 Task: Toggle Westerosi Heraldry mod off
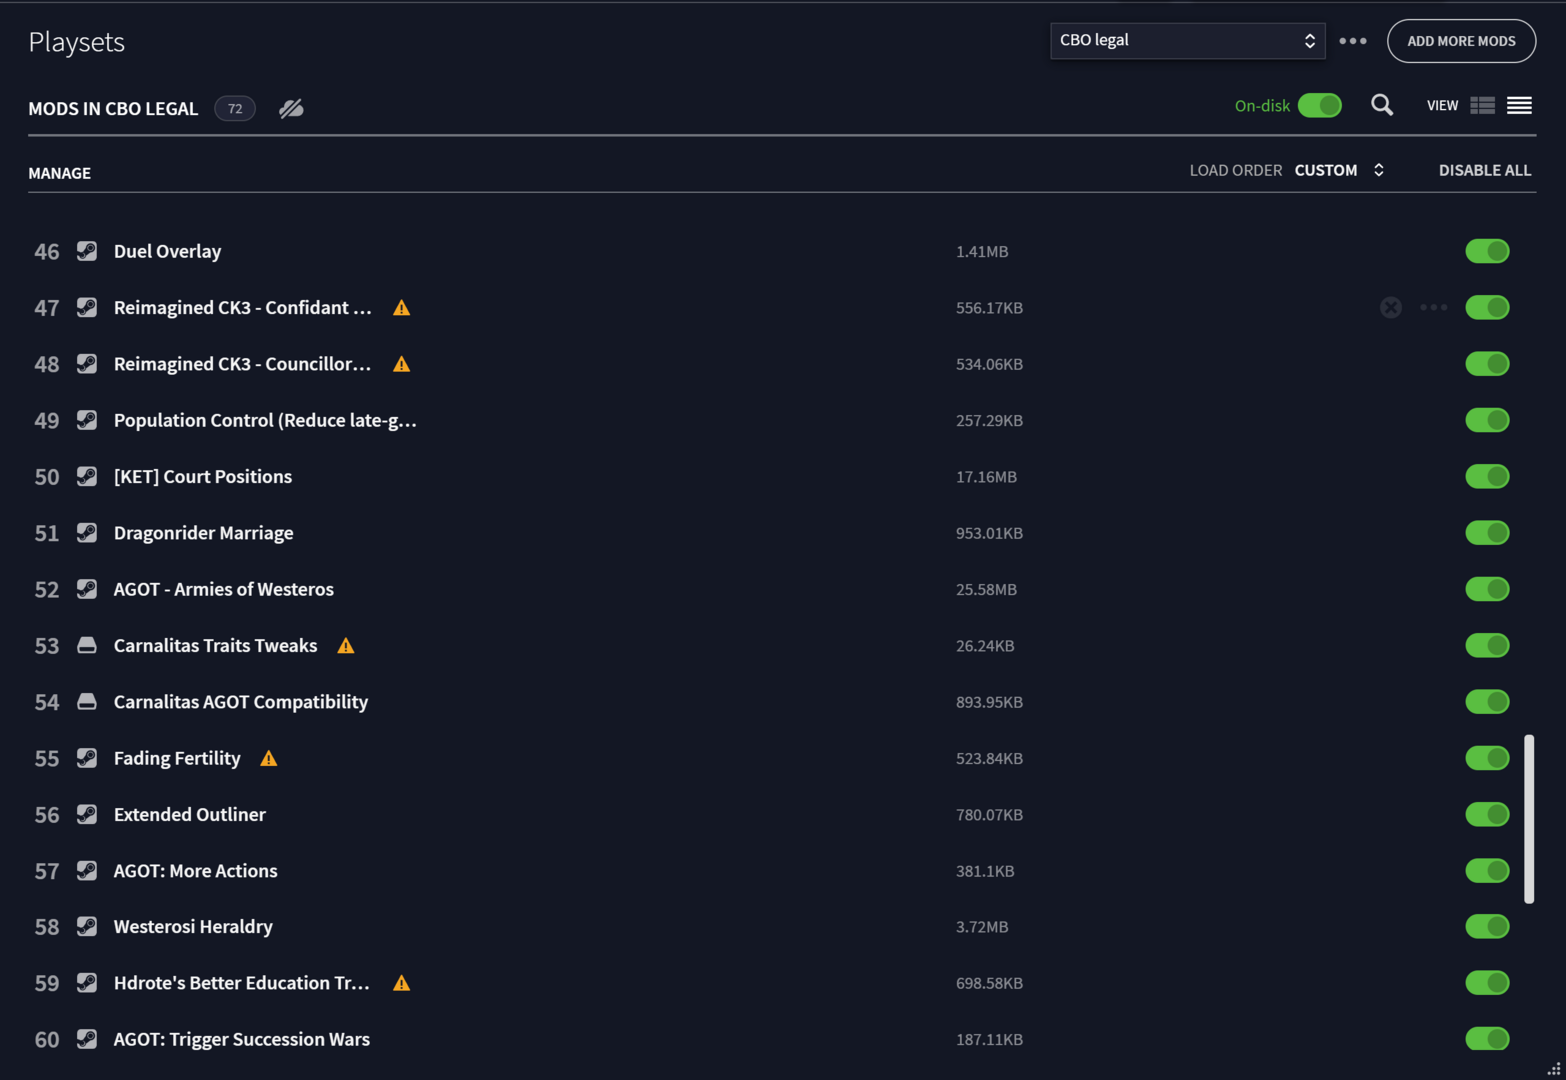pos(1487,926)
